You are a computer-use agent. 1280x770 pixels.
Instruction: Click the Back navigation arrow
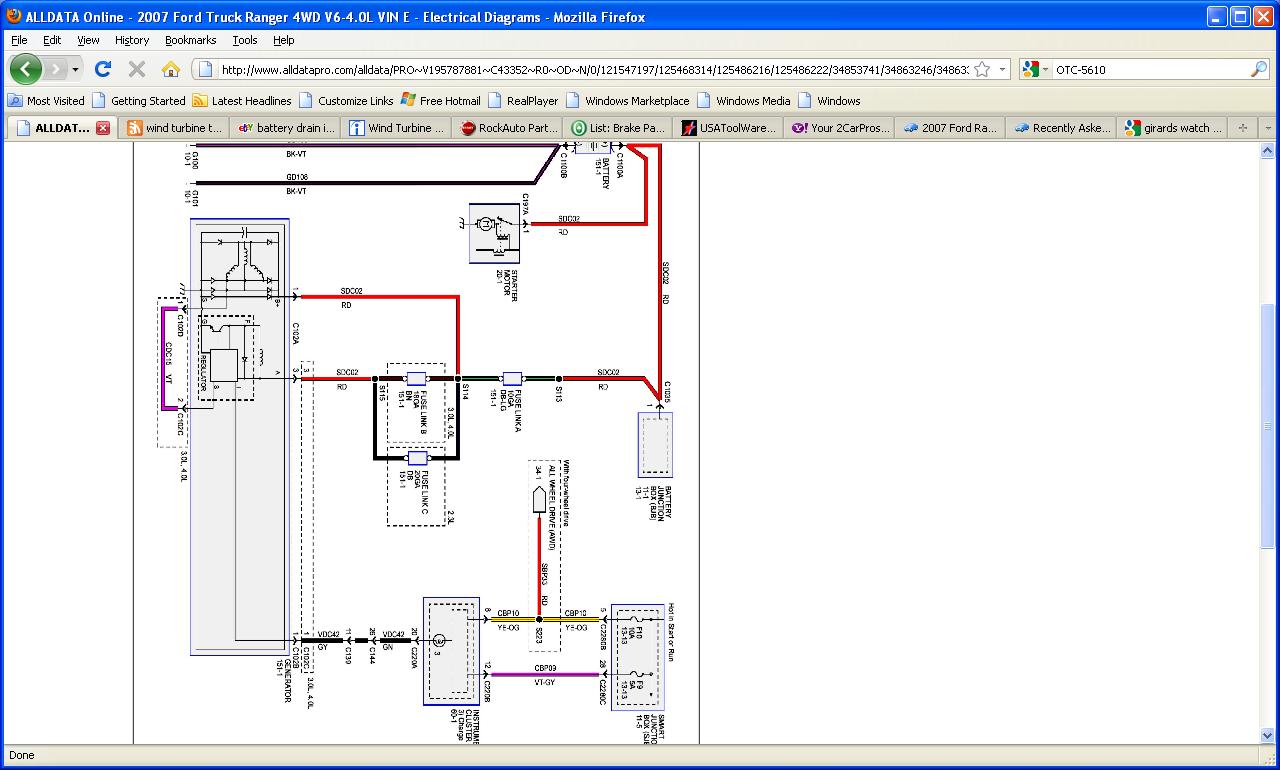(x=25, y=69)
